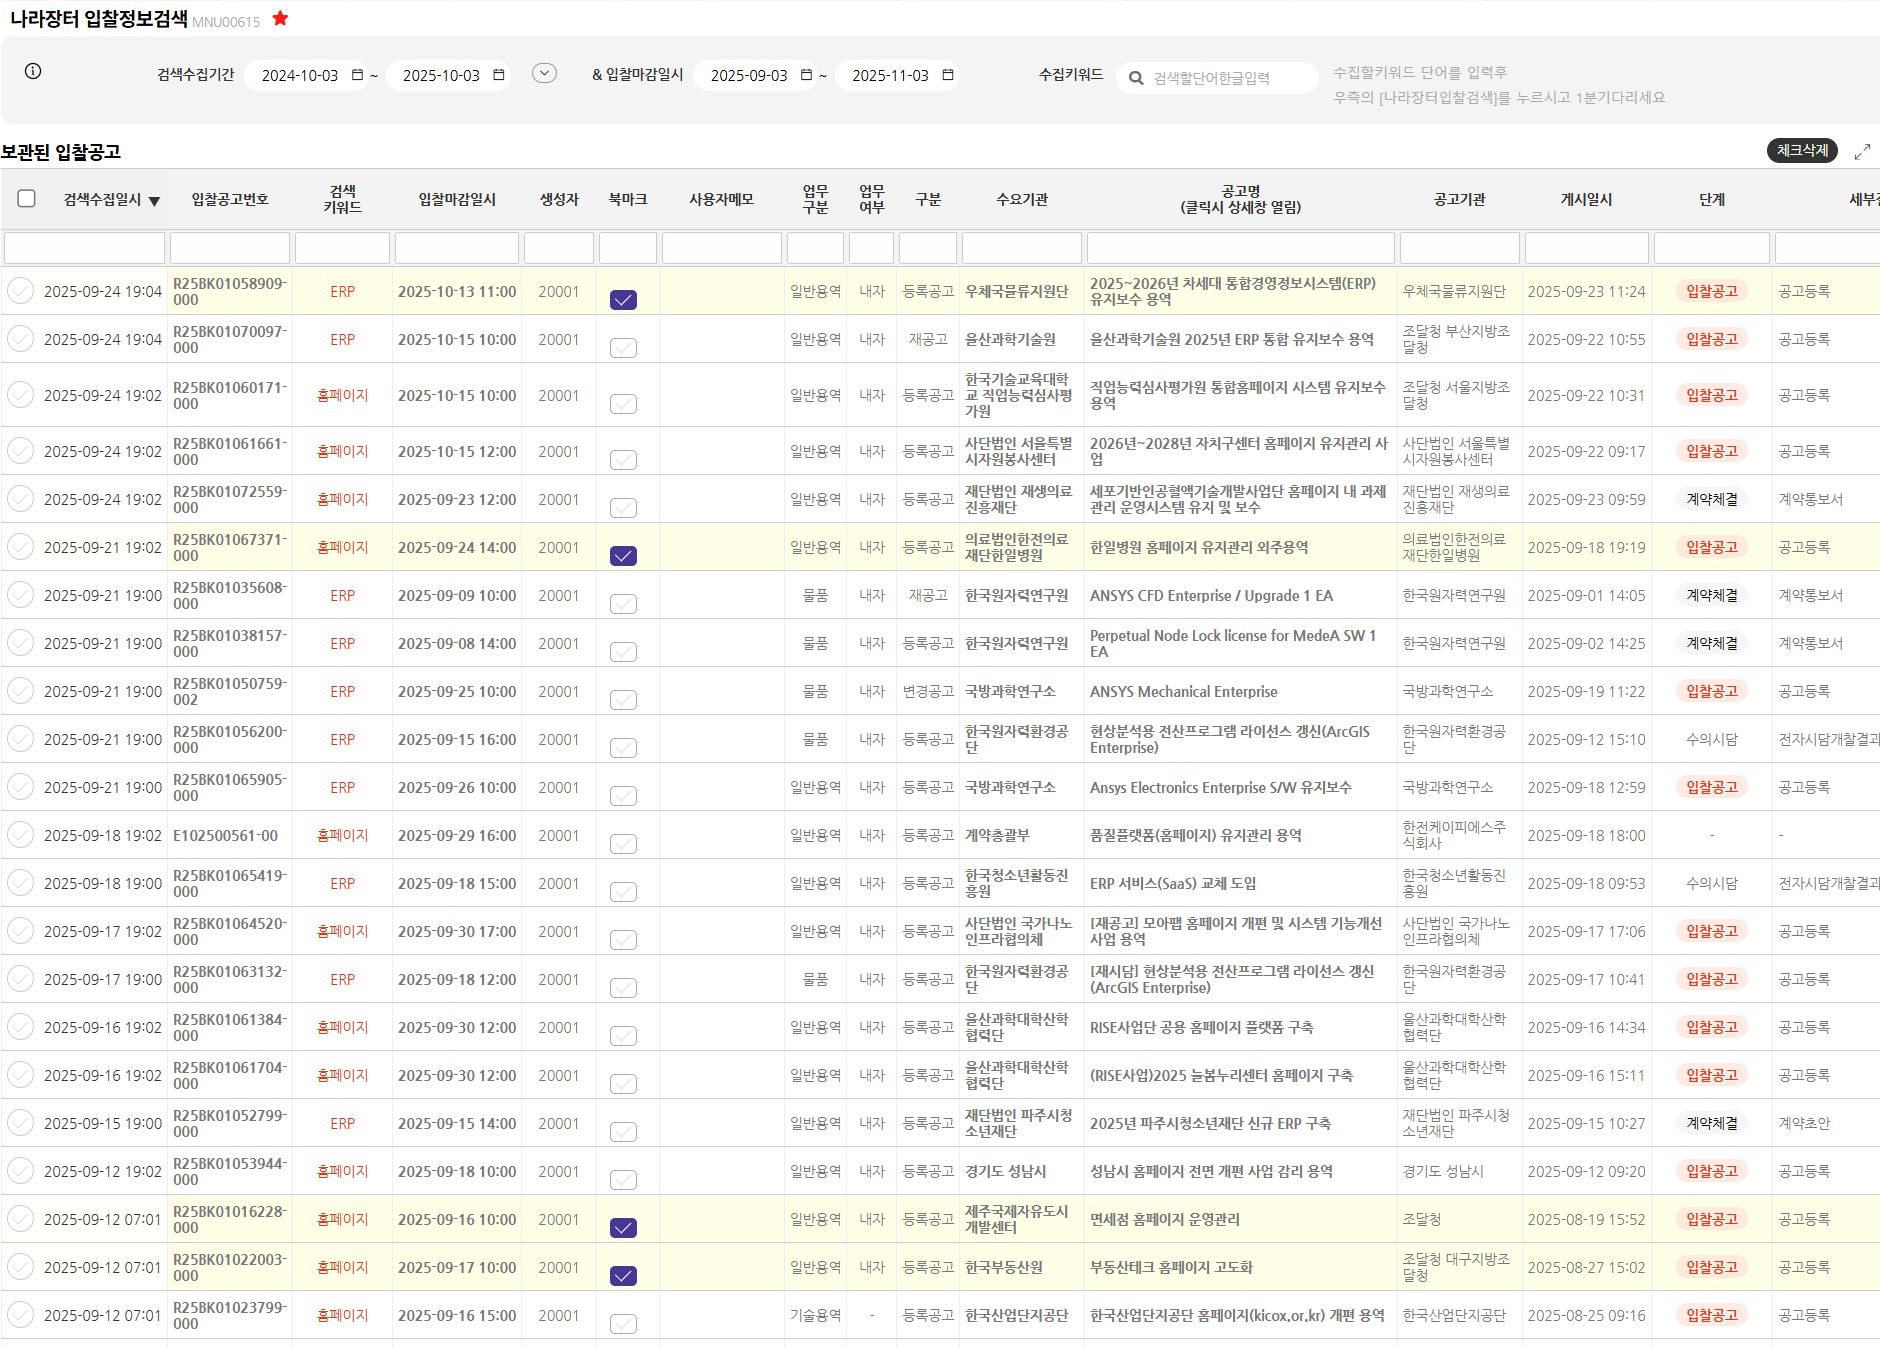This screenshot has height=1347, width=1880.
Task: Click the info circle icon
Action: point(33,71)
